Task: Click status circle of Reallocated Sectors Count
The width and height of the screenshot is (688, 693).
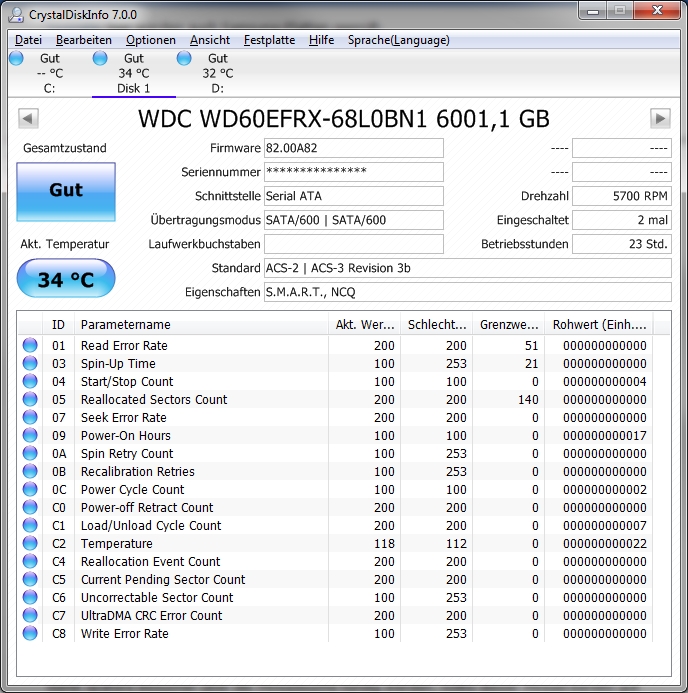Action: (x=30, y=399)
